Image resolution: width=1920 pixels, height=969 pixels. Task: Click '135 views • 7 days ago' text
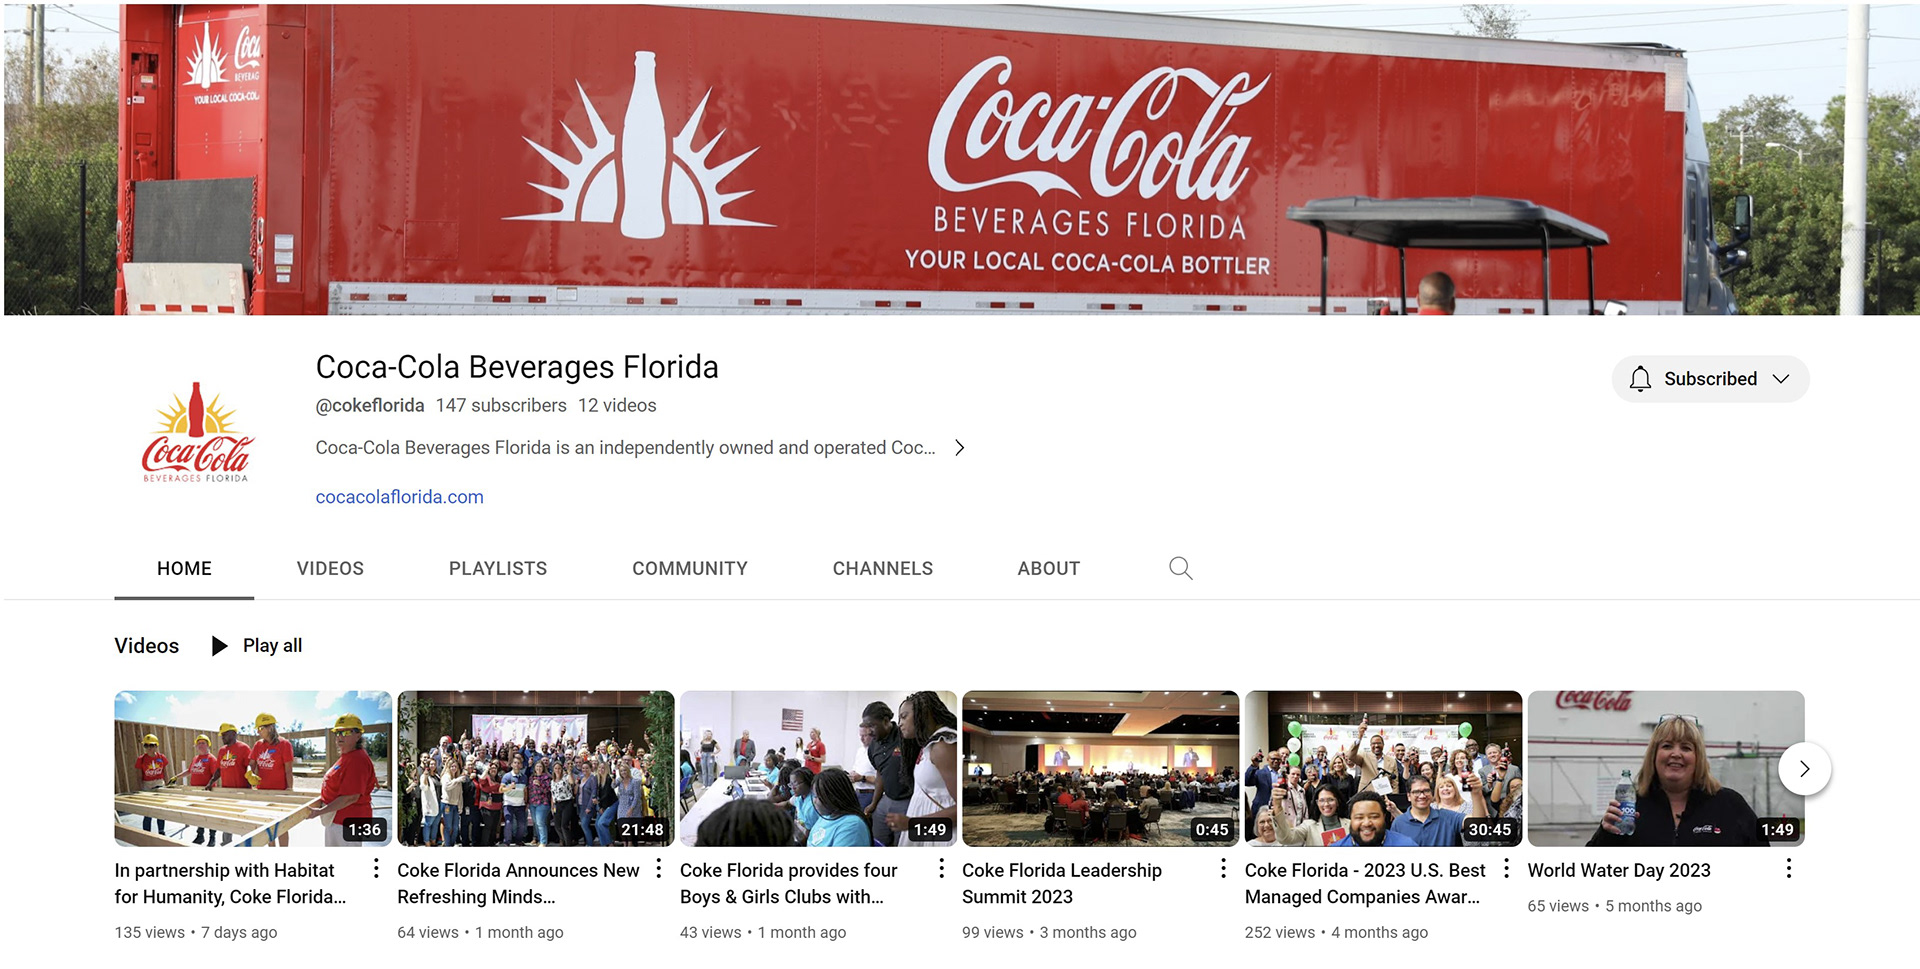click(x=196, y=932)
